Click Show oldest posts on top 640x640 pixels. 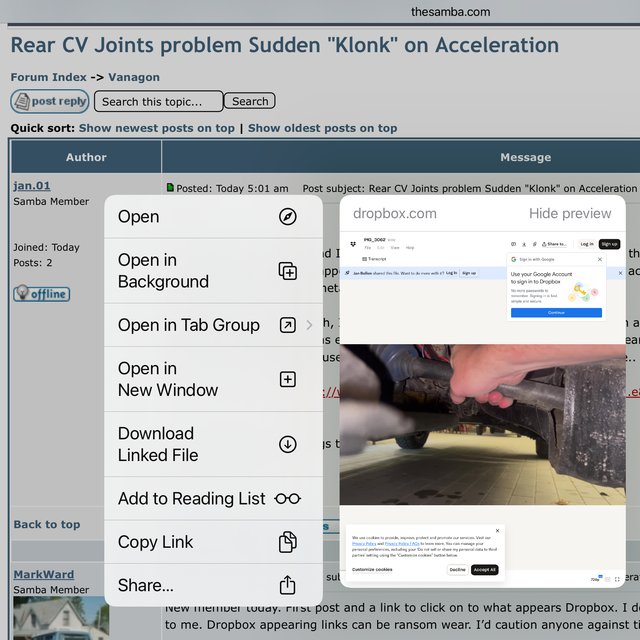(322, 128)
